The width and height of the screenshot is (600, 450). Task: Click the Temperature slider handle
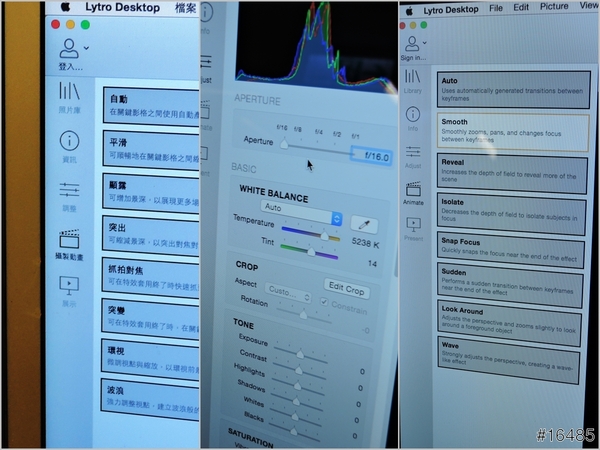coord(324,236)
